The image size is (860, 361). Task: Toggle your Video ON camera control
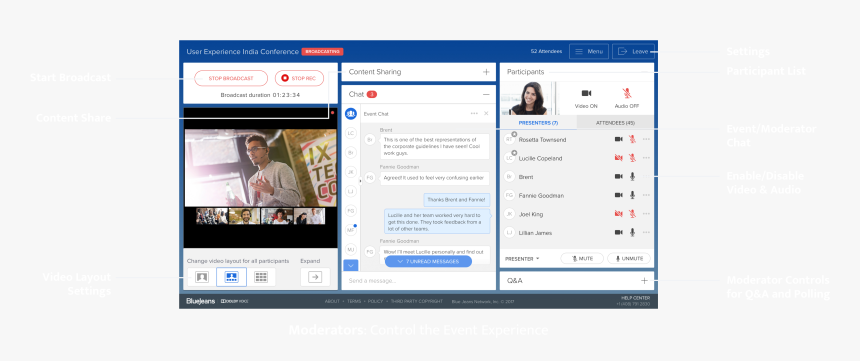tap(586, 98)
